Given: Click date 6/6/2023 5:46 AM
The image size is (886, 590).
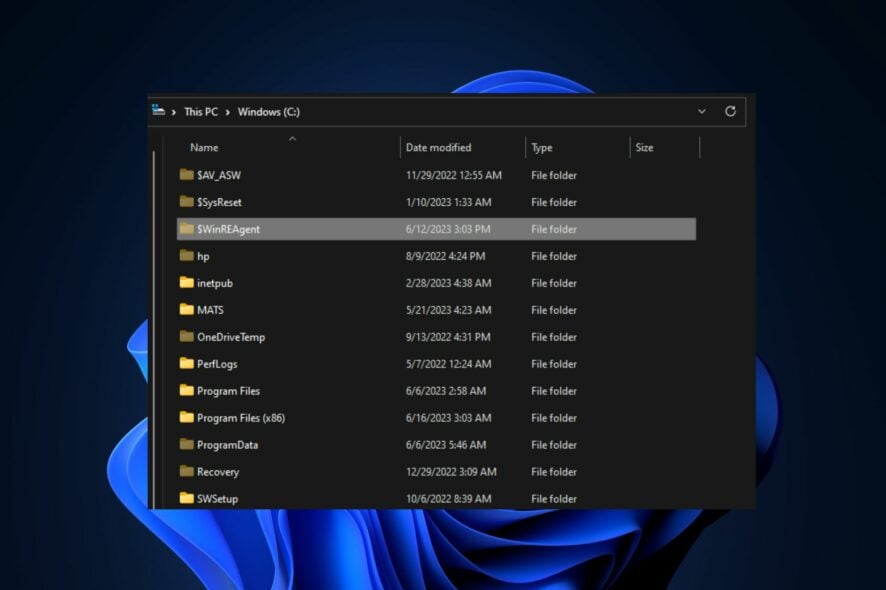Looking at the screenshot, I should click(446, 445).
